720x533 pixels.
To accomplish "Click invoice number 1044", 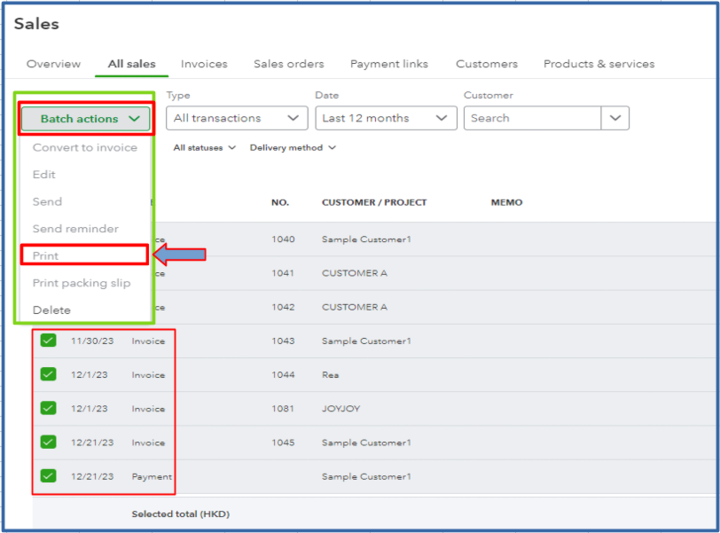I will (283, 375).
